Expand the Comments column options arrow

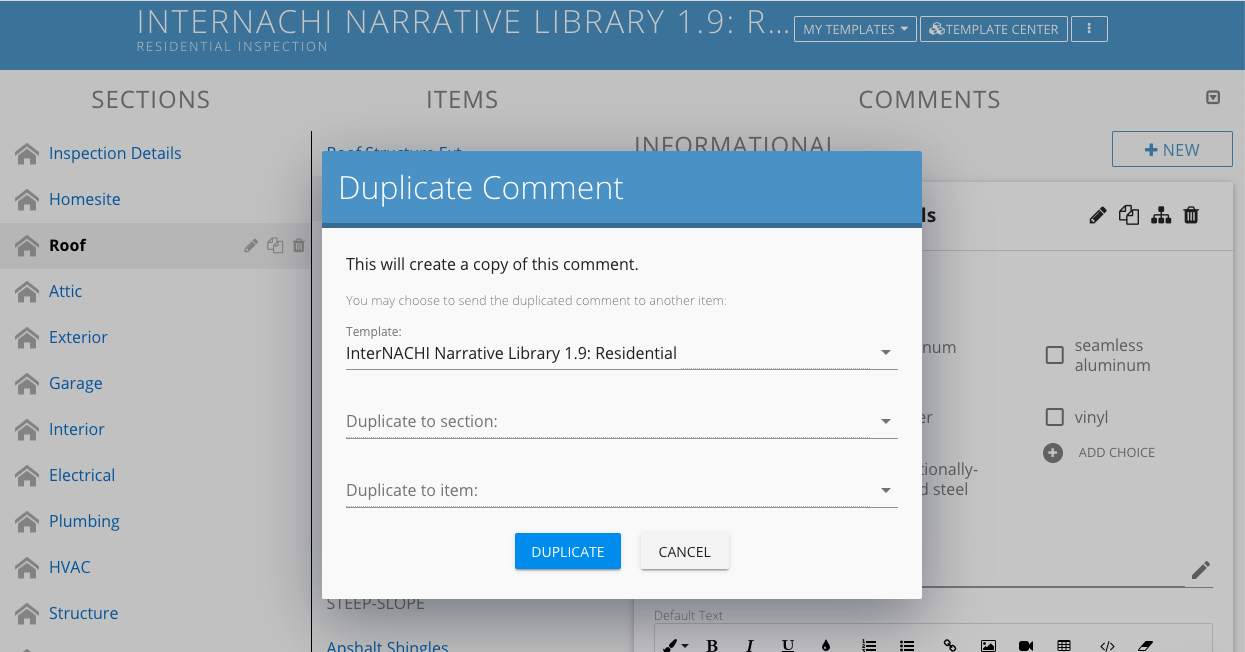pyautogui.click(x=1213, y=98)
